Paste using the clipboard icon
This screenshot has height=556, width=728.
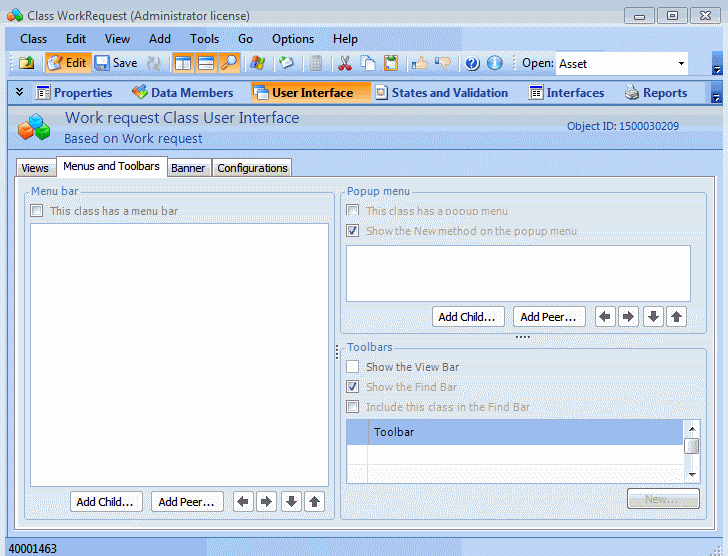(x=391, y=63)
